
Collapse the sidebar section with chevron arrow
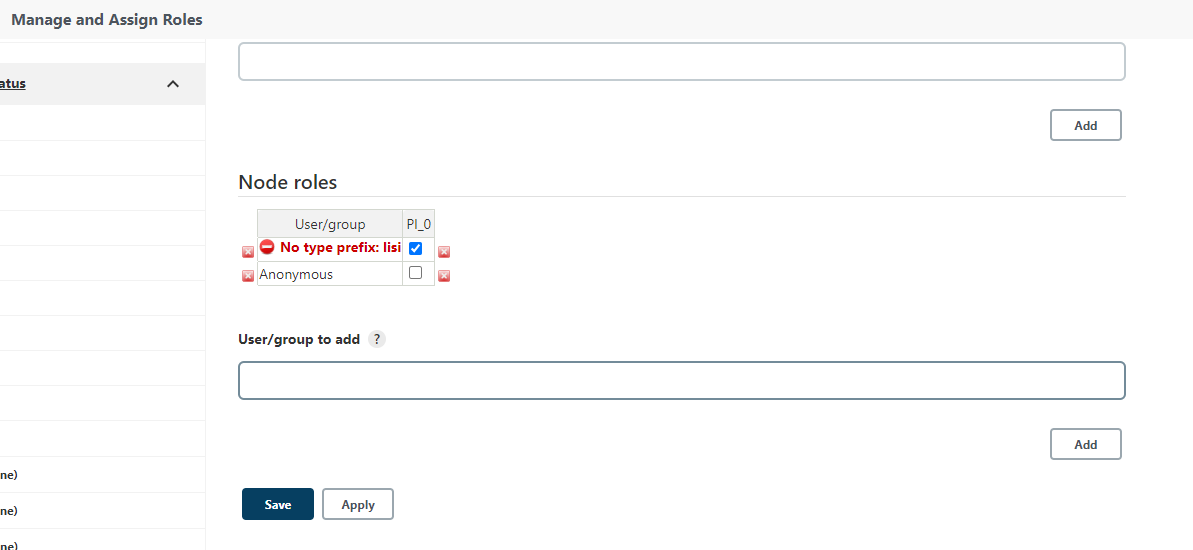[x=173, y=84]
